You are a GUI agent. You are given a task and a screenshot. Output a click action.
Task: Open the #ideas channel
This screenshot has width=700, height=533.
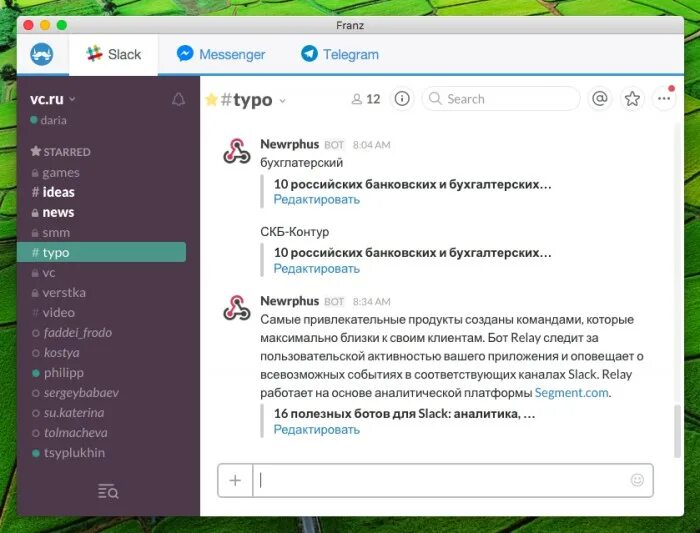pos(53,192)
